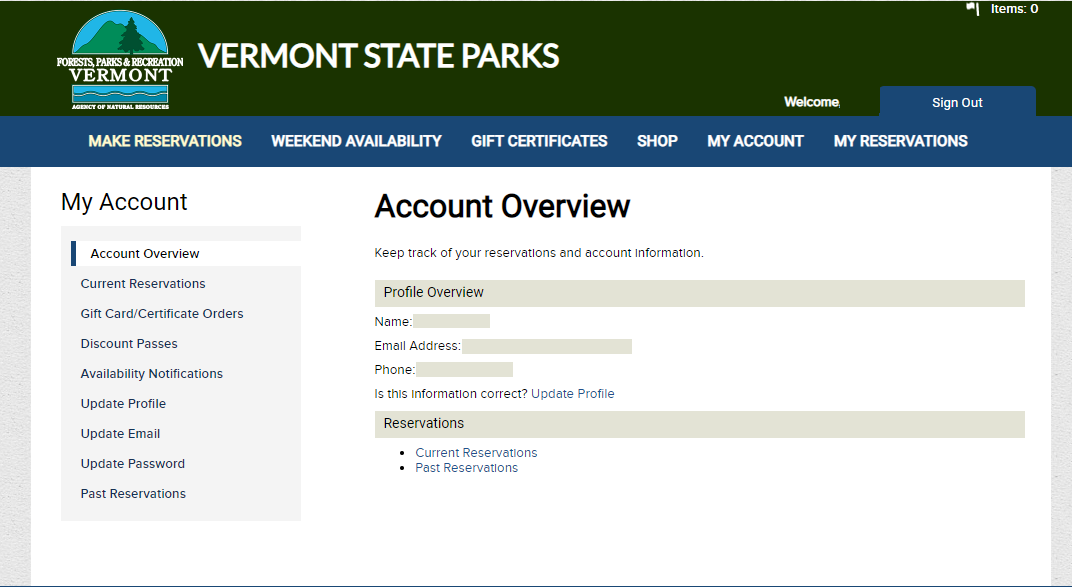Click the Phone label
The width and height of the screenshot is (1072, 587).
coord(394,370)
